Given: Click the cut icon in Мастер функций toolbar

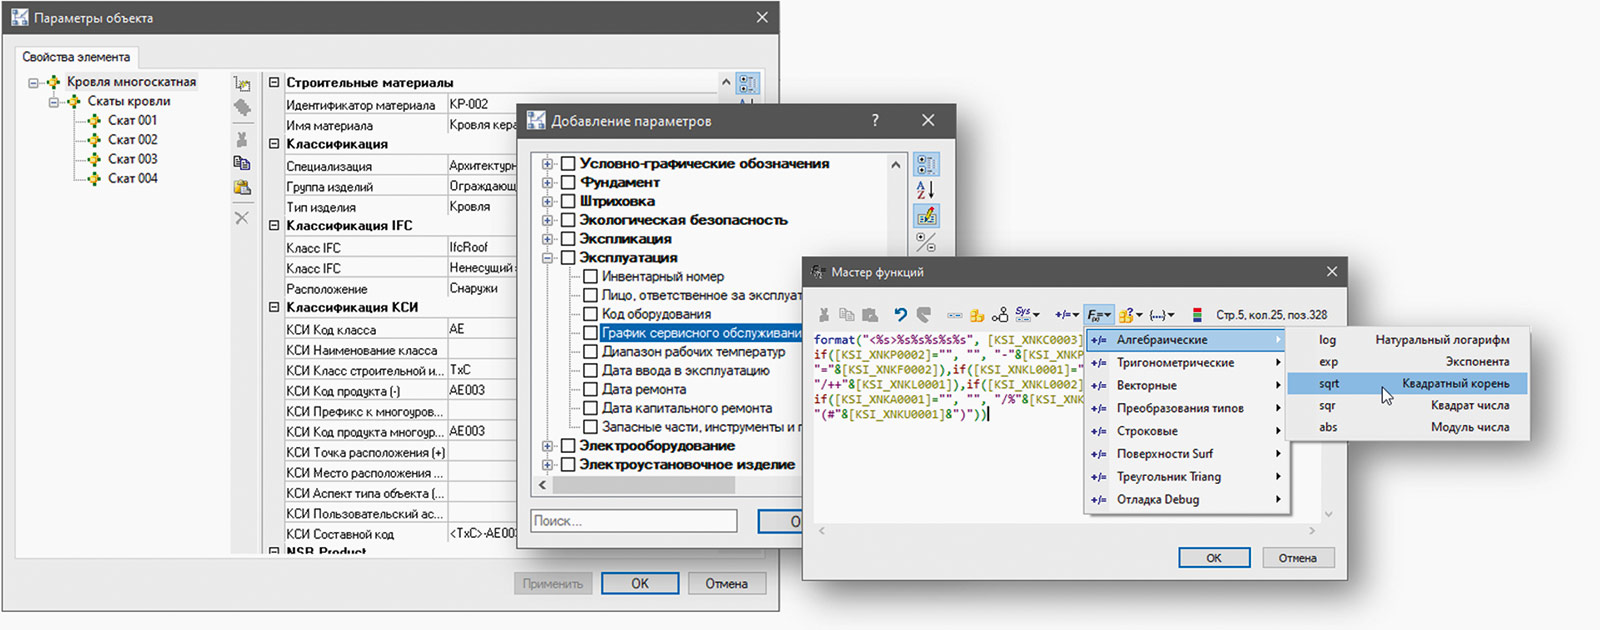Looking at the screenshot, I should point(824,315).
